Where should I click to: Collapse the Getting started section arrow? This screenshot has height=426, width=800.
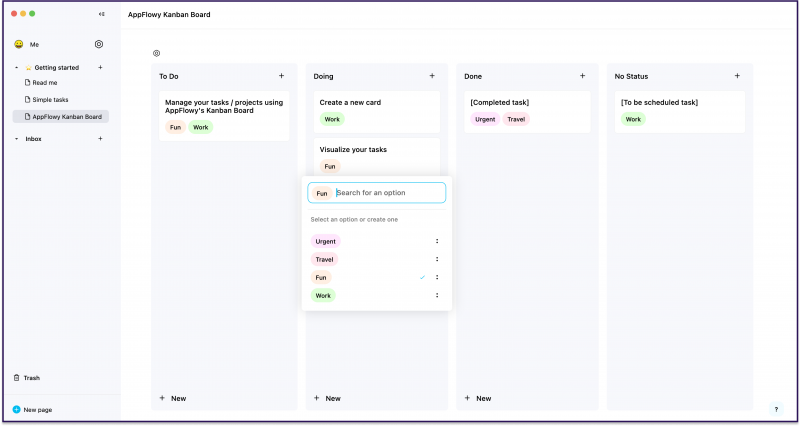[x=16, y=67]
